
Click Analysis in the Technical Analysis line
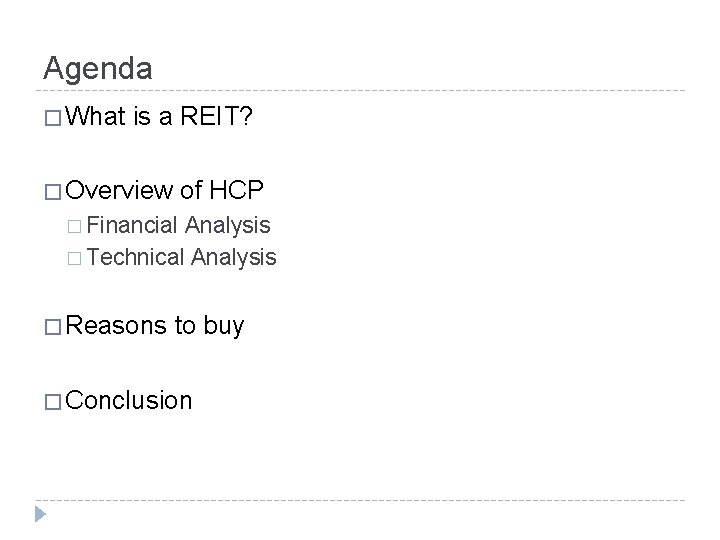(234, 258)
